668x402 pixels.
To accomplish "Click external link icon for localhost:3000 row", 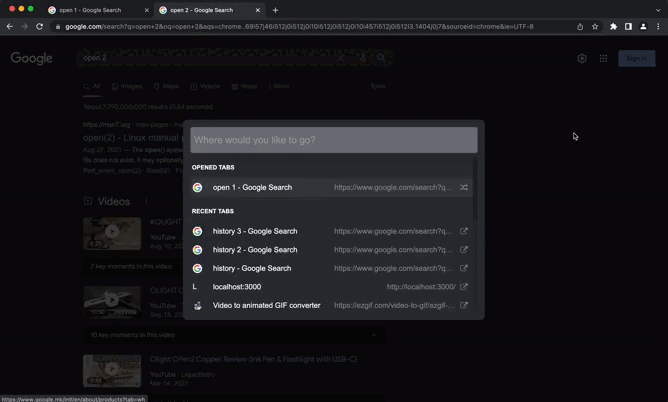I will click(464, 287).
